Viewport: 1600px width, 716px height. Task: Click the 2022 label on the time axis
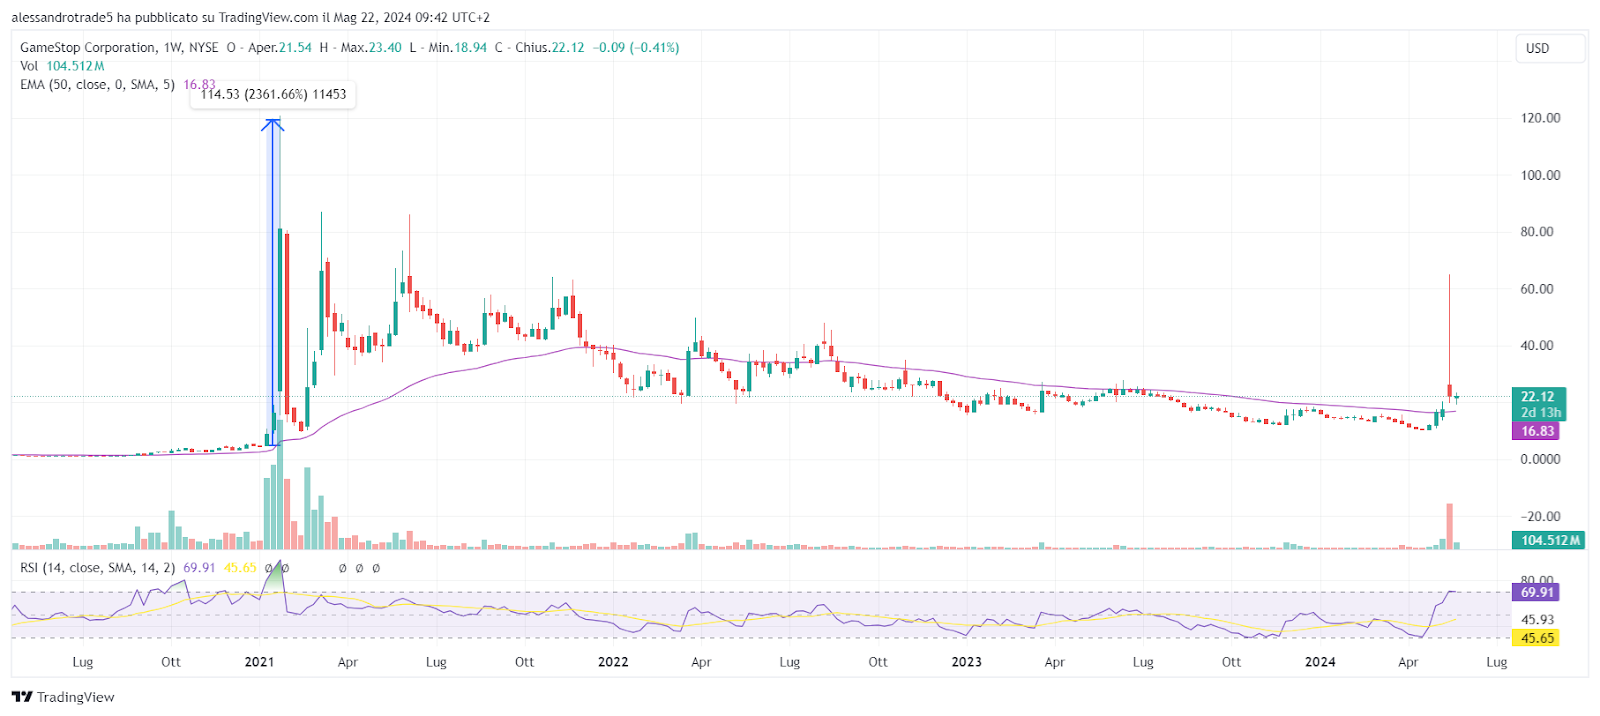pos(613,662)
